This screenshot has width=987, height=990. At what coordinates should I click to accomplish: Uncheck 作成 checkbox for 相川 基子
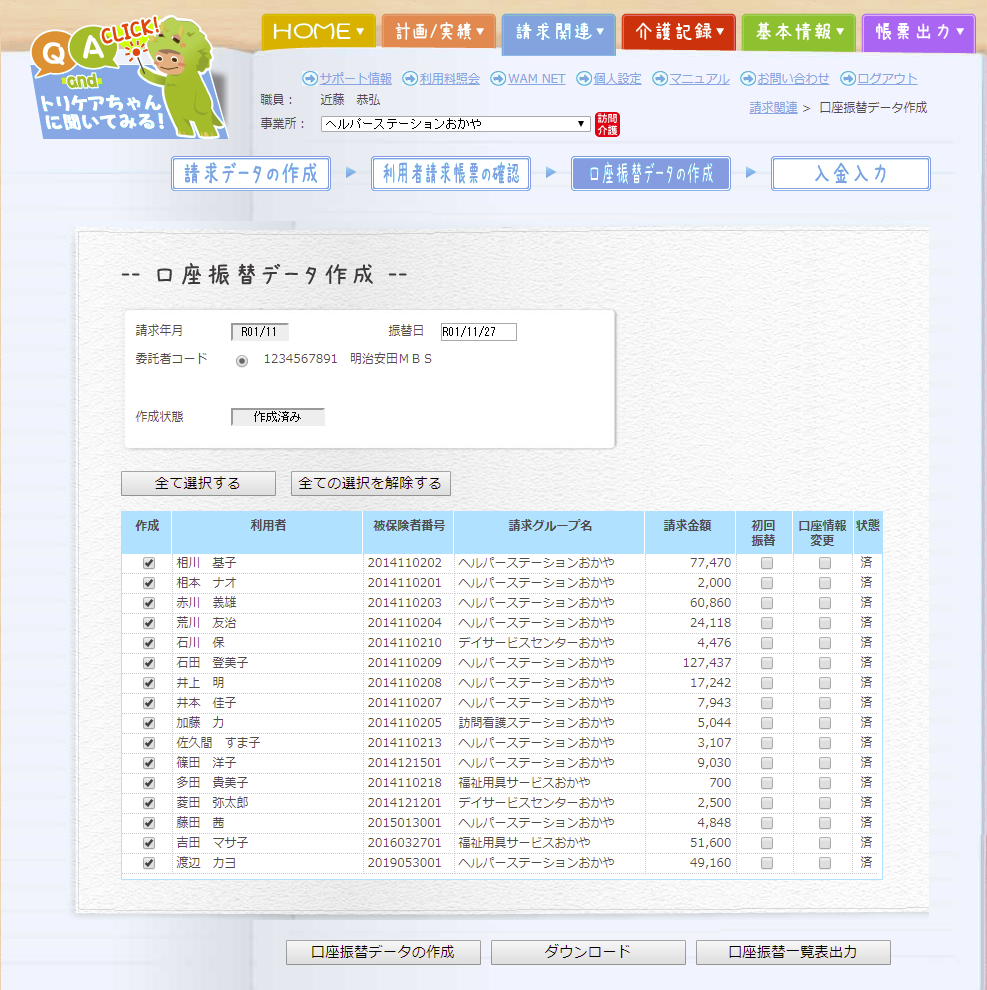149,563
